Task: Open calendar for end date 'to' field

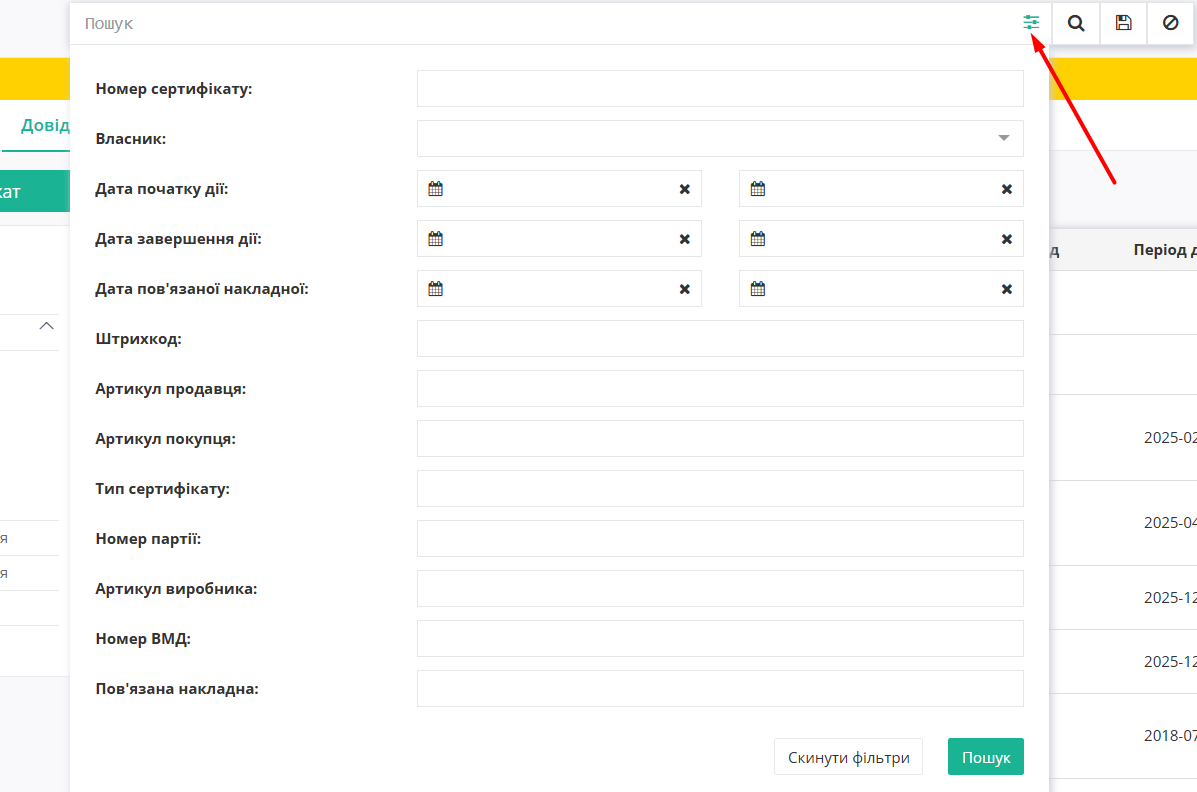Action: tap(757, 239)
